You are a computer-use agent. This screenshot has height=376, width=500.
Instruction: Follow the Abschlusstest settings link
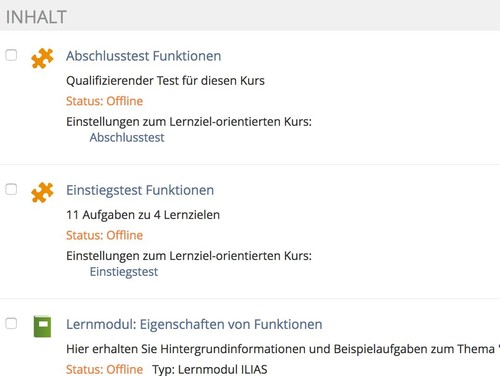127,138
